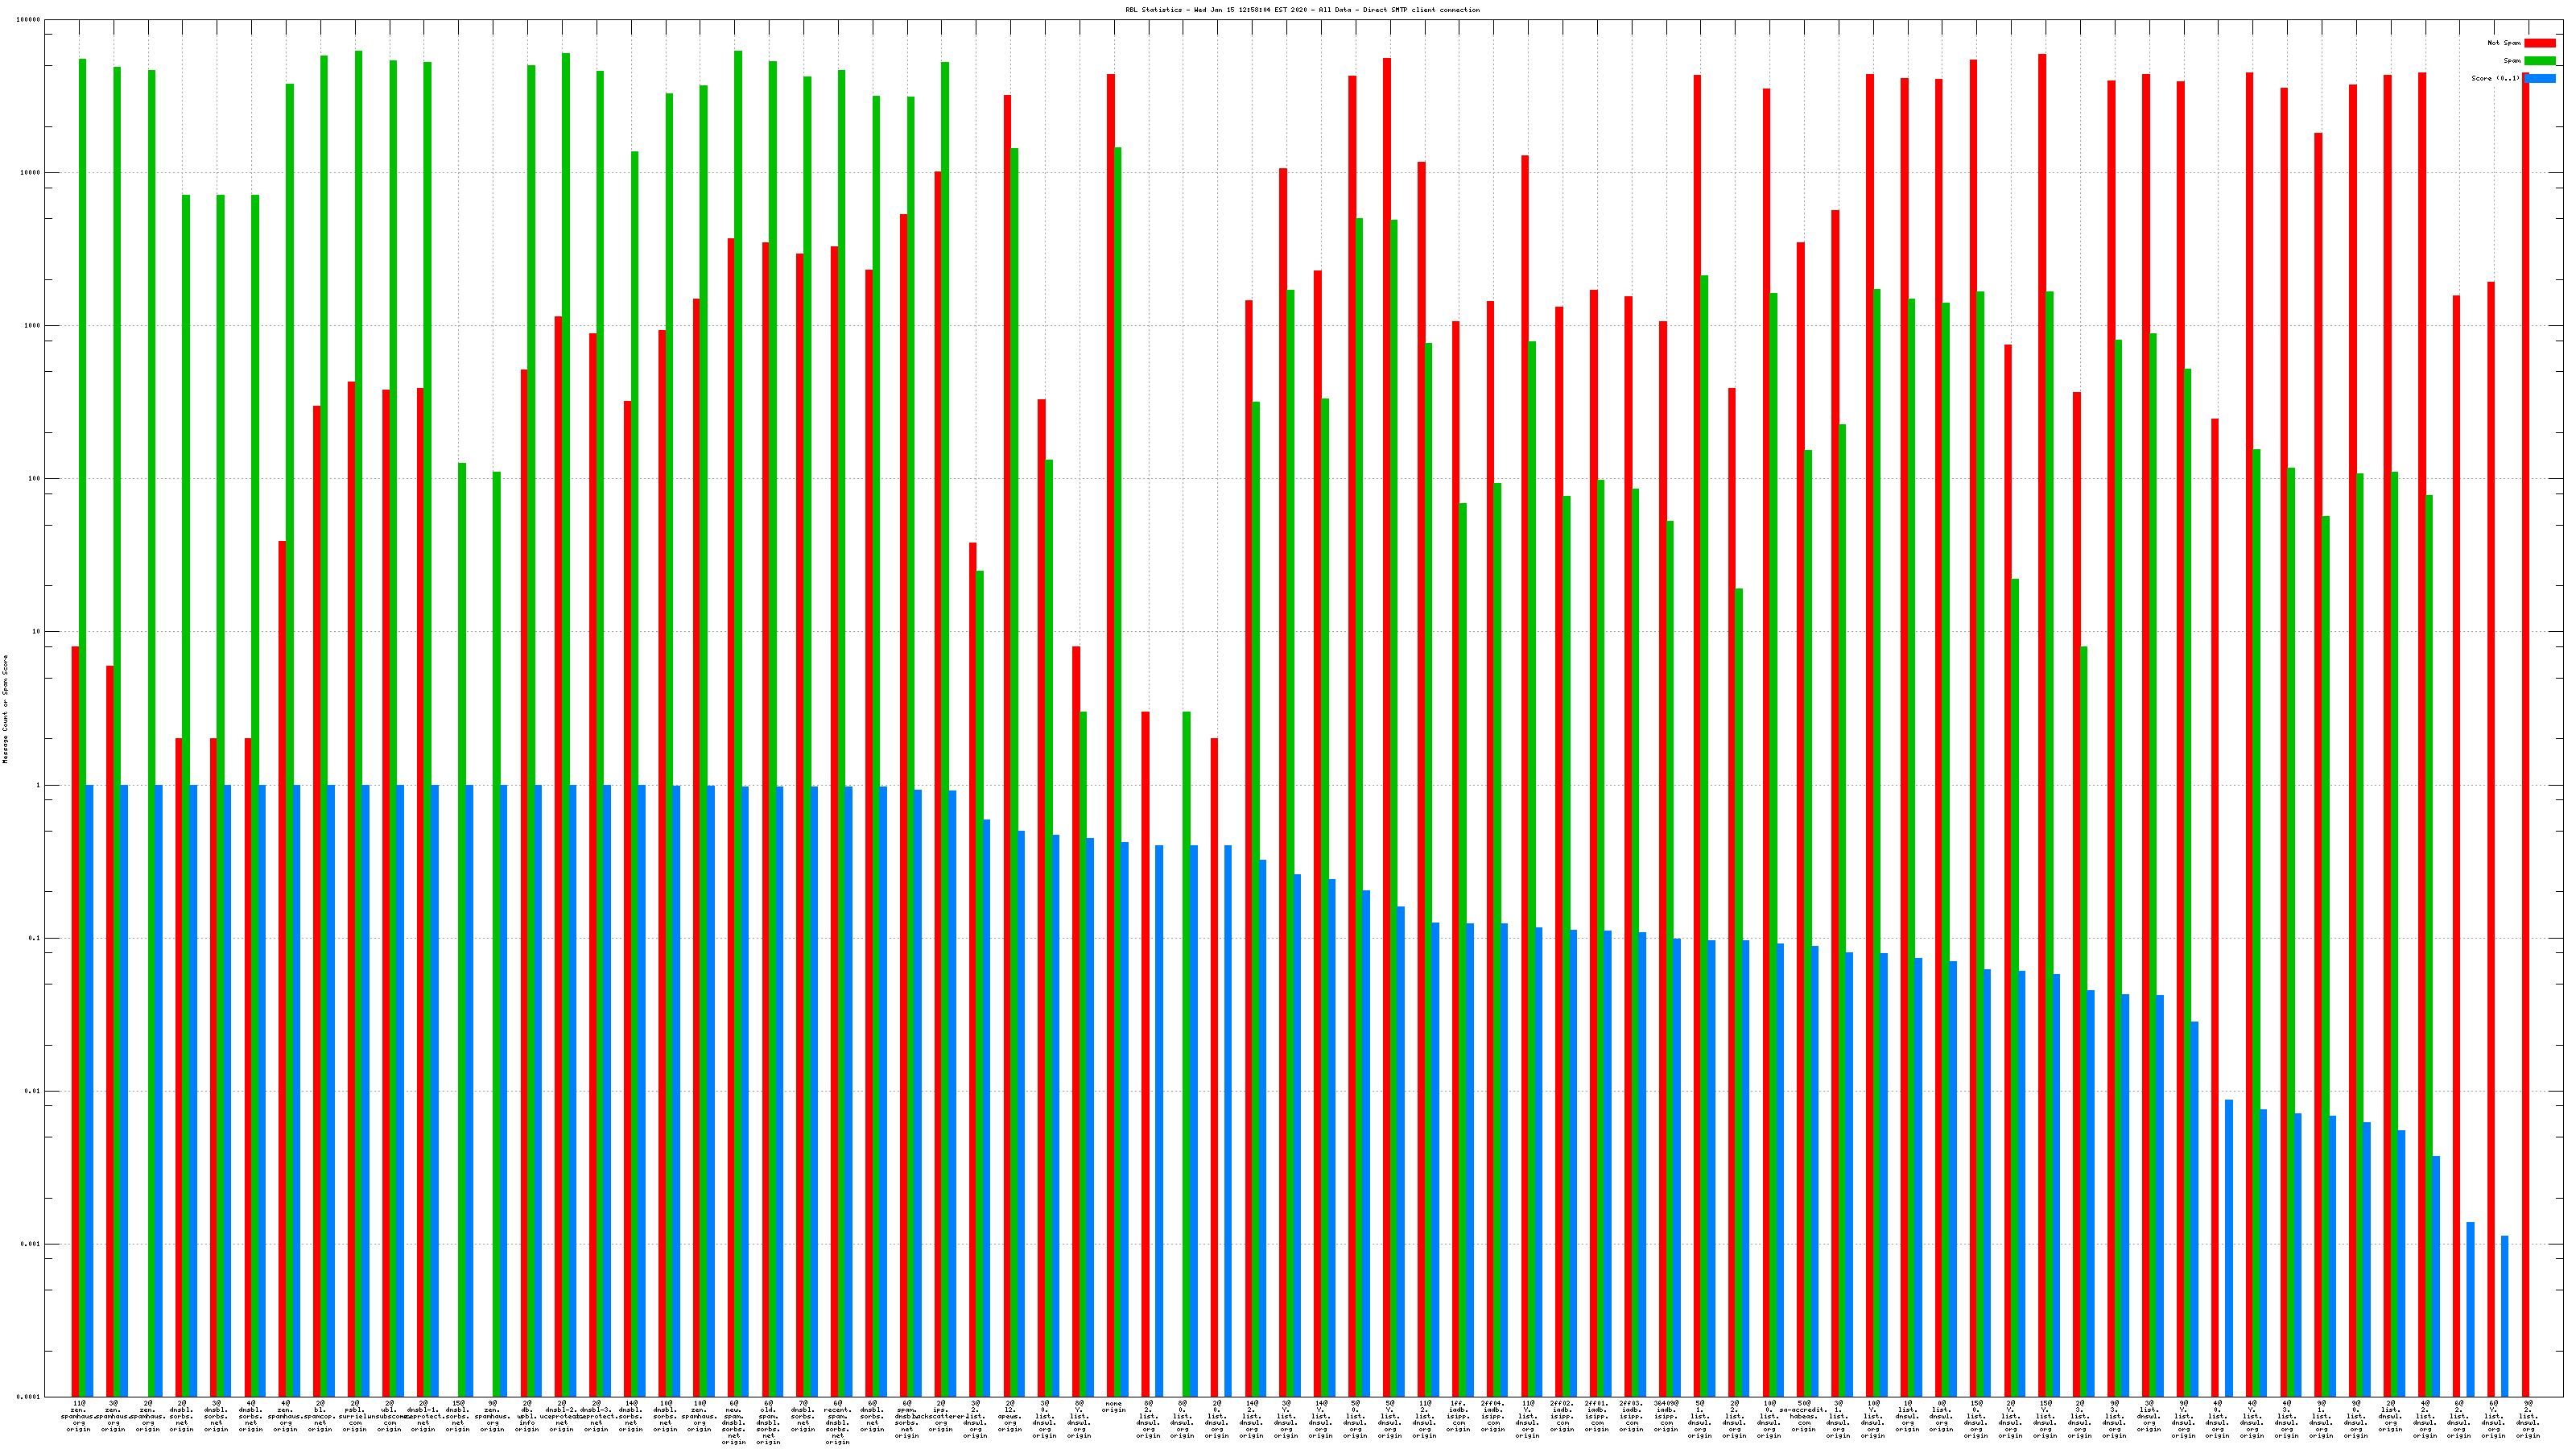The image size is (2576, 1449).
Task: Click the RBL Statistics chart title
Action: [x=1302, y=10]
